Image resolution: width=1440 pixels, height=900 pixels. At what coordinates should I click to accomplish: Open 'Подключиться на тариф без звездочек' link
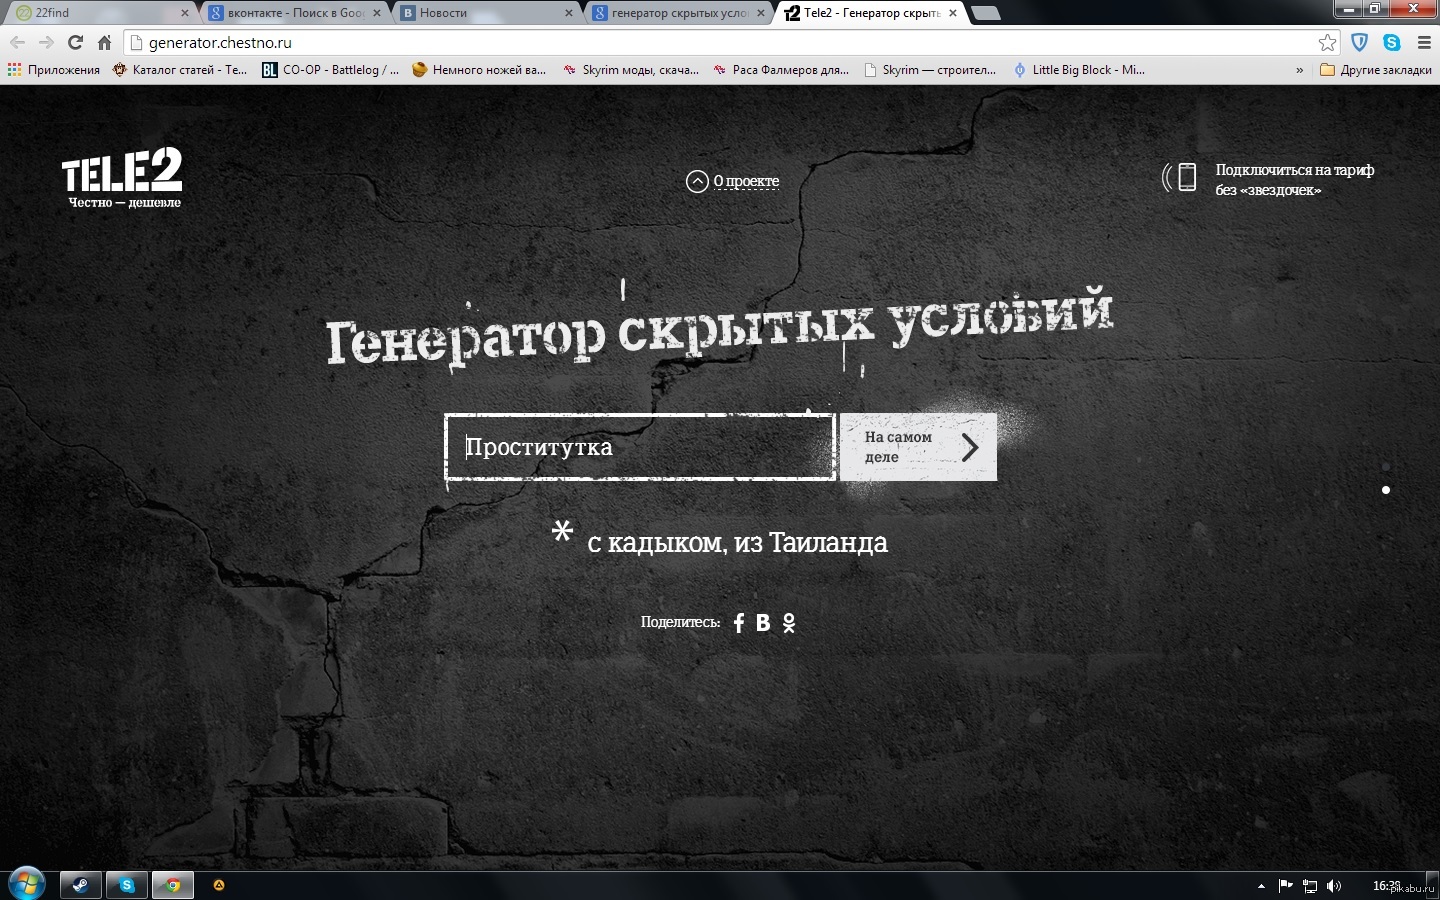[x=1294, y=180]
